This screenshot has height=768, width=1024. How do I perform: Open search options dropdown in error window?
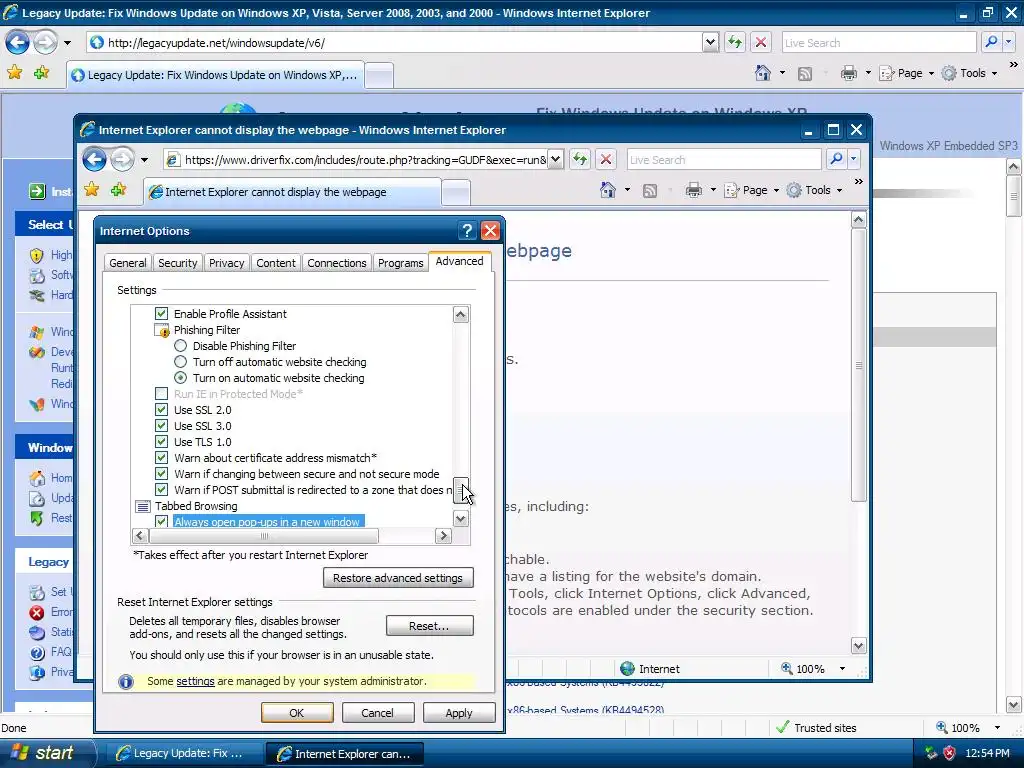pos(853,159)
